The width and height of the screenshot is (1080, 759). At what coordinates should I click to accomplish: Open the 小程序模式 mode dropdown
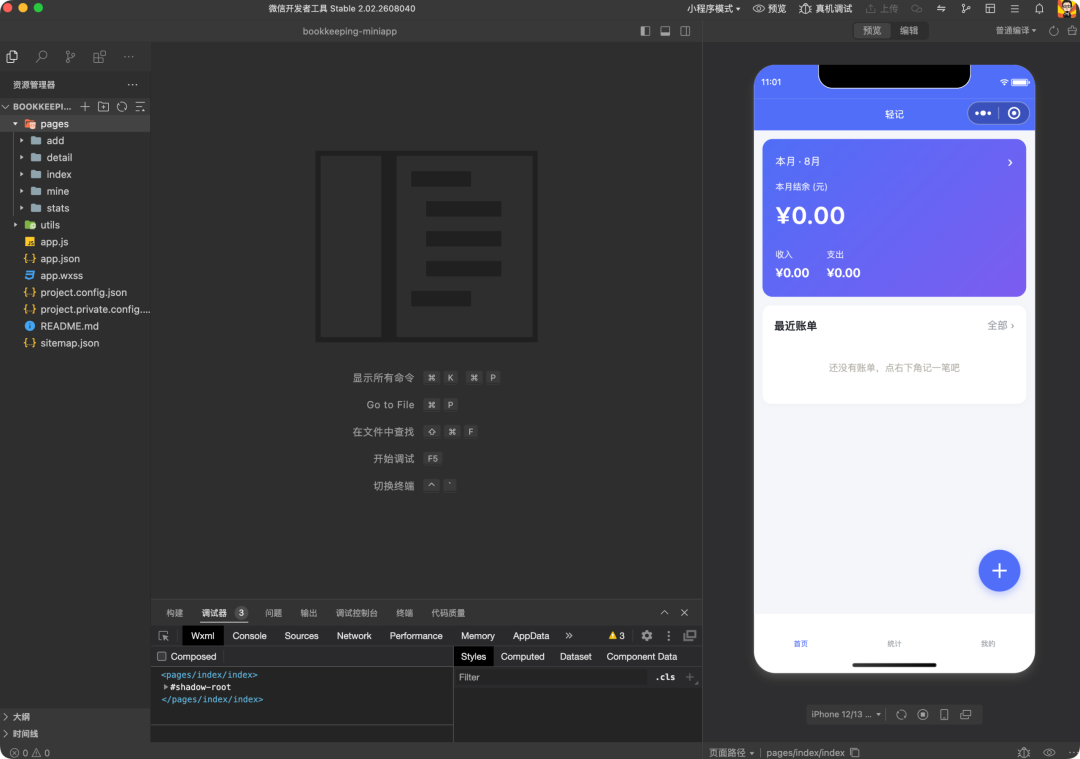[714, 9]
